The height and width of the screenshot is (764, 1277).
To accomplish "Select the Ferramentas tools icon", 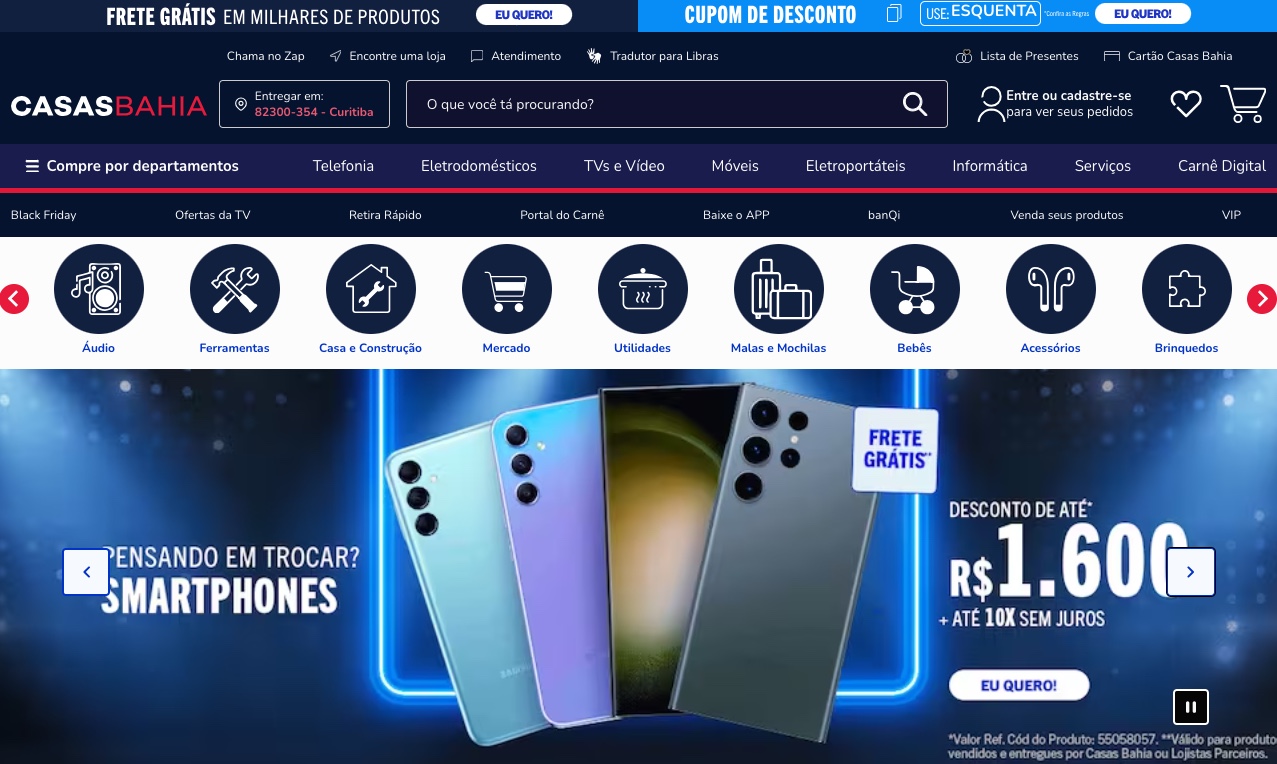I will point(235,289).
